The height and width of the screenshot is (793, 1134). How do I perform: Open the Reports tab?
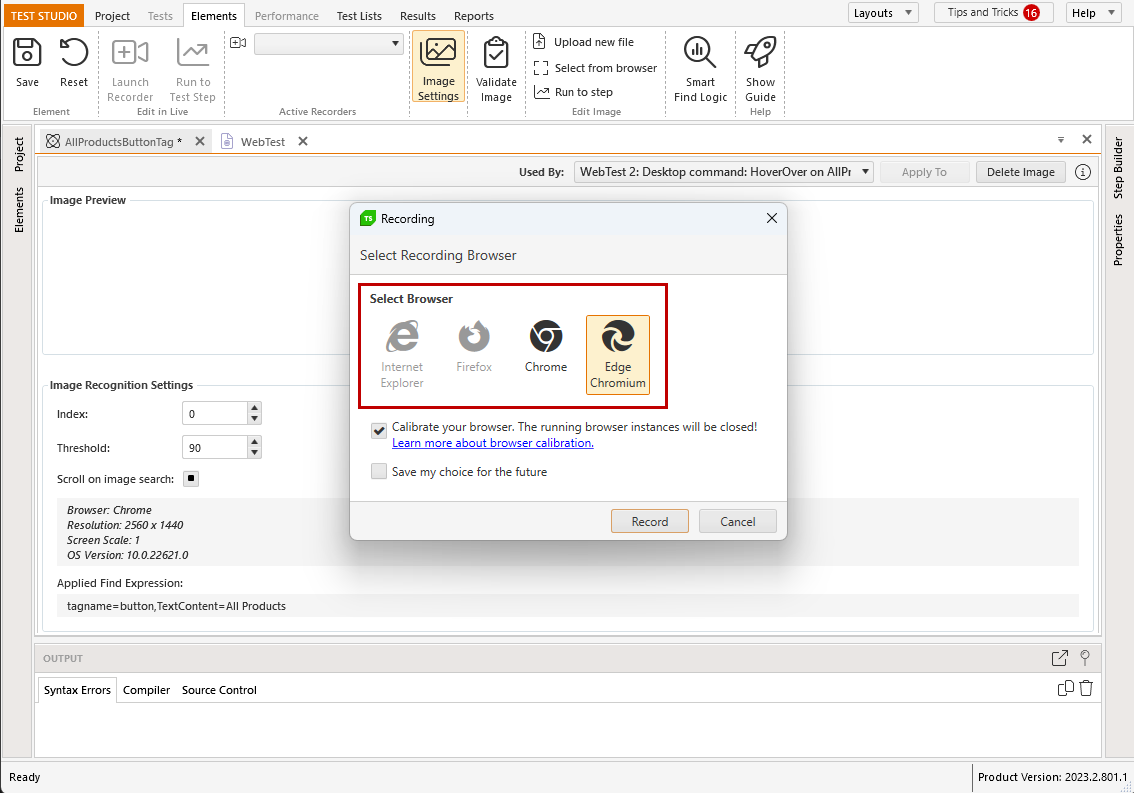(x=474, y=16)
